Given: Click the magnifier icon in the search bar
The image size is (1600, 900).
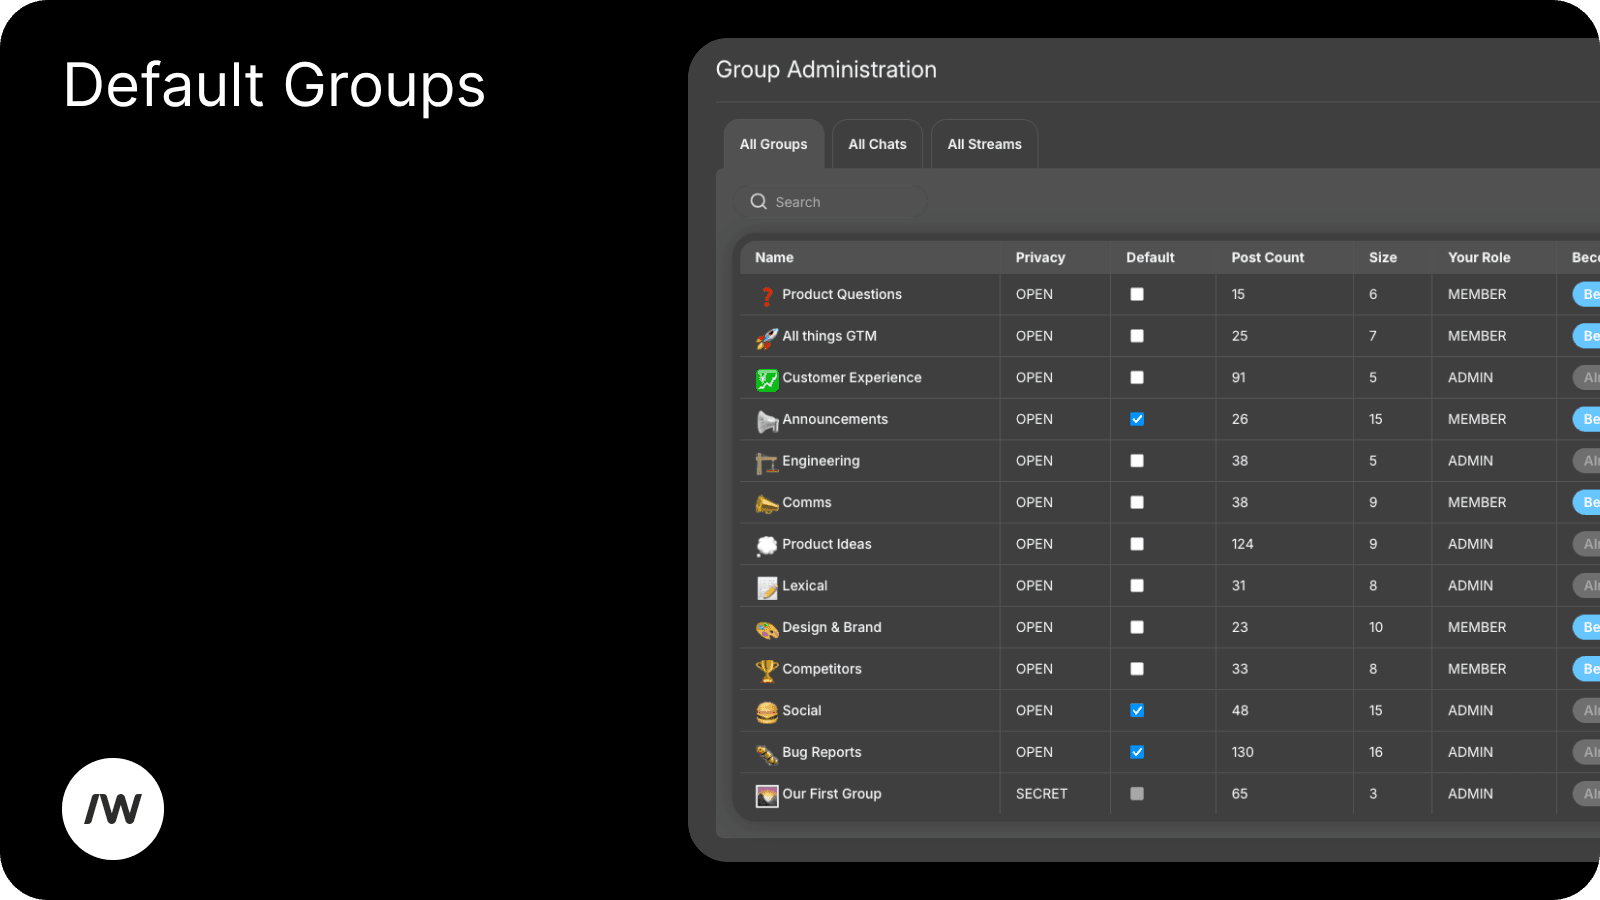Looking at the screenshot, I should pyautogui.click(x=759, y=201).
